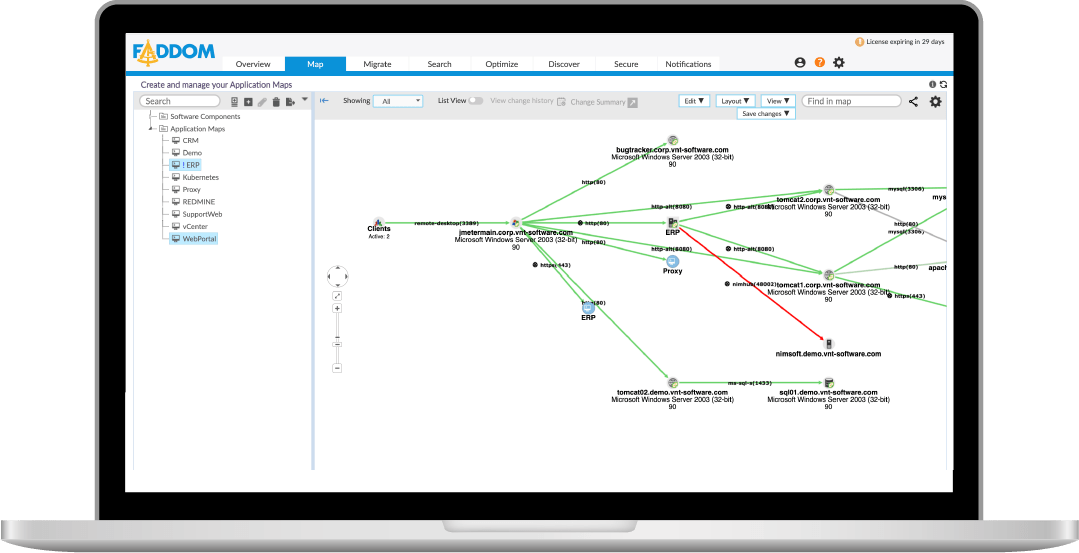Switch to the Discover tab

(x=564, y=64)
